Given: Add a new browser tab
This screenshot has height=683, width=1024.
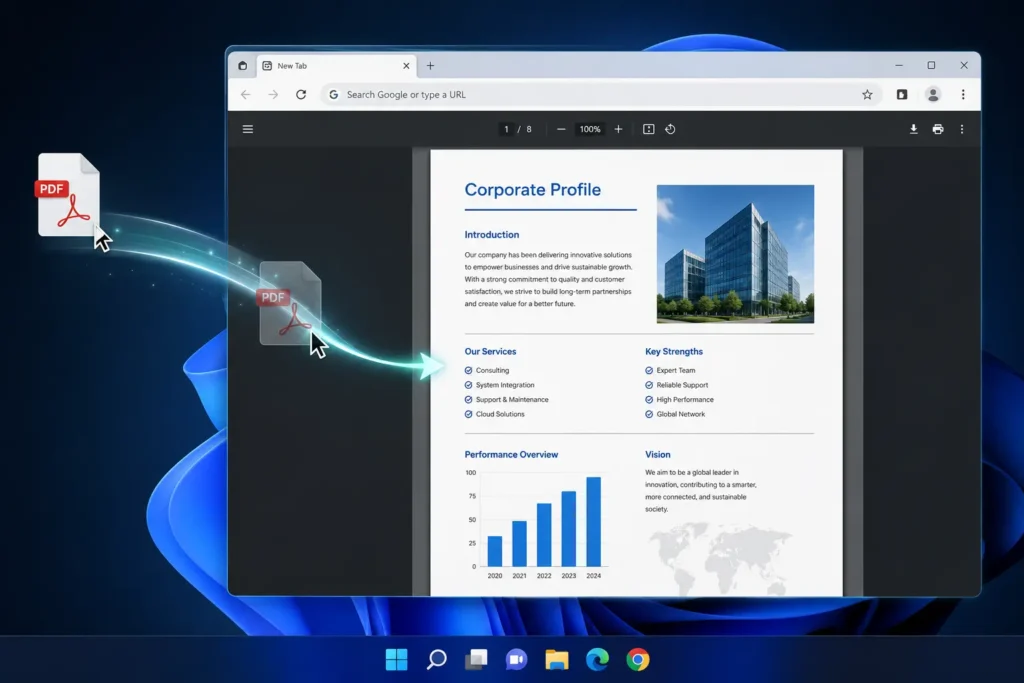Looking at the screenshot, I should pos(430,66).
